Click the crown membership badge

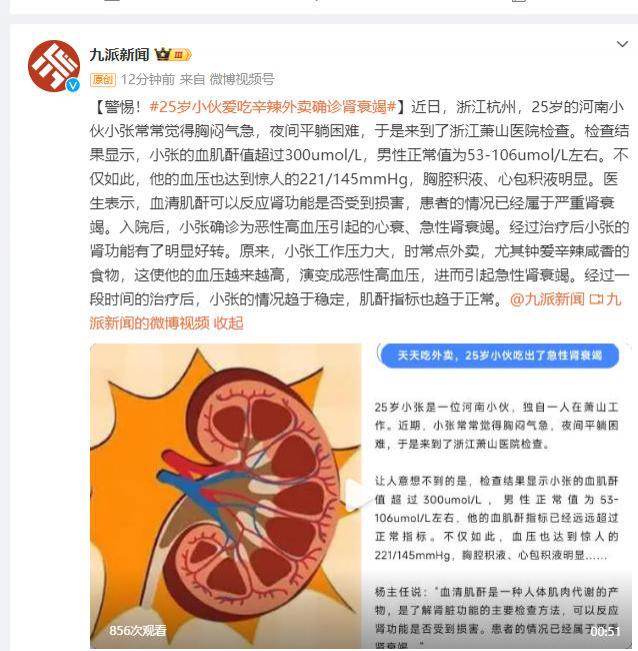click(173, 54)
